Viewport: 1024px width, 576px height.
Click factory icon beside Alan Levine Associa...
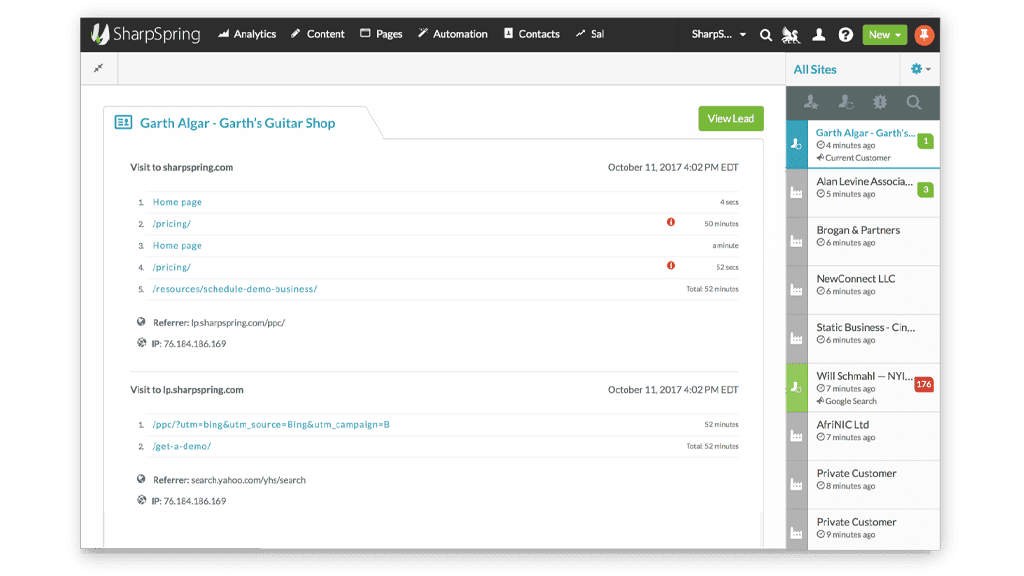pyautogui.click(x=797, y=193)
